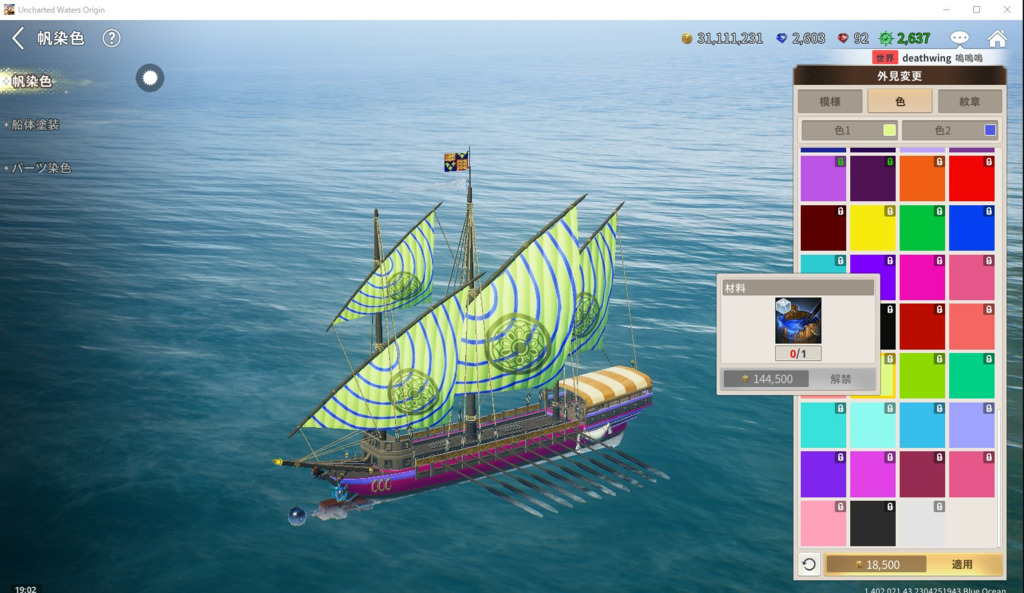Click the green ship-wheel currency icon
The height and width of the screenshot is (593, 1024).
886,39
